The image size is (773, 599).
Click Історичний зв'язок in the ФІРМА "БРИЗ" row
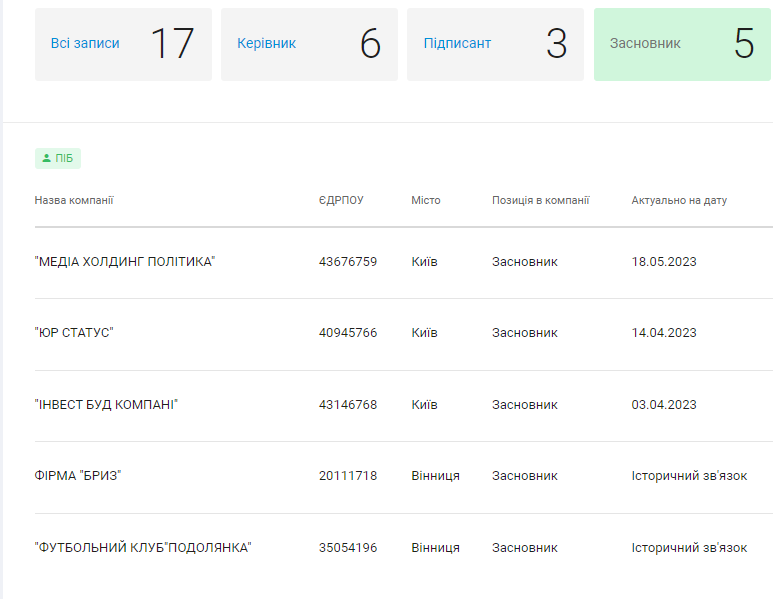click(689, 476)
